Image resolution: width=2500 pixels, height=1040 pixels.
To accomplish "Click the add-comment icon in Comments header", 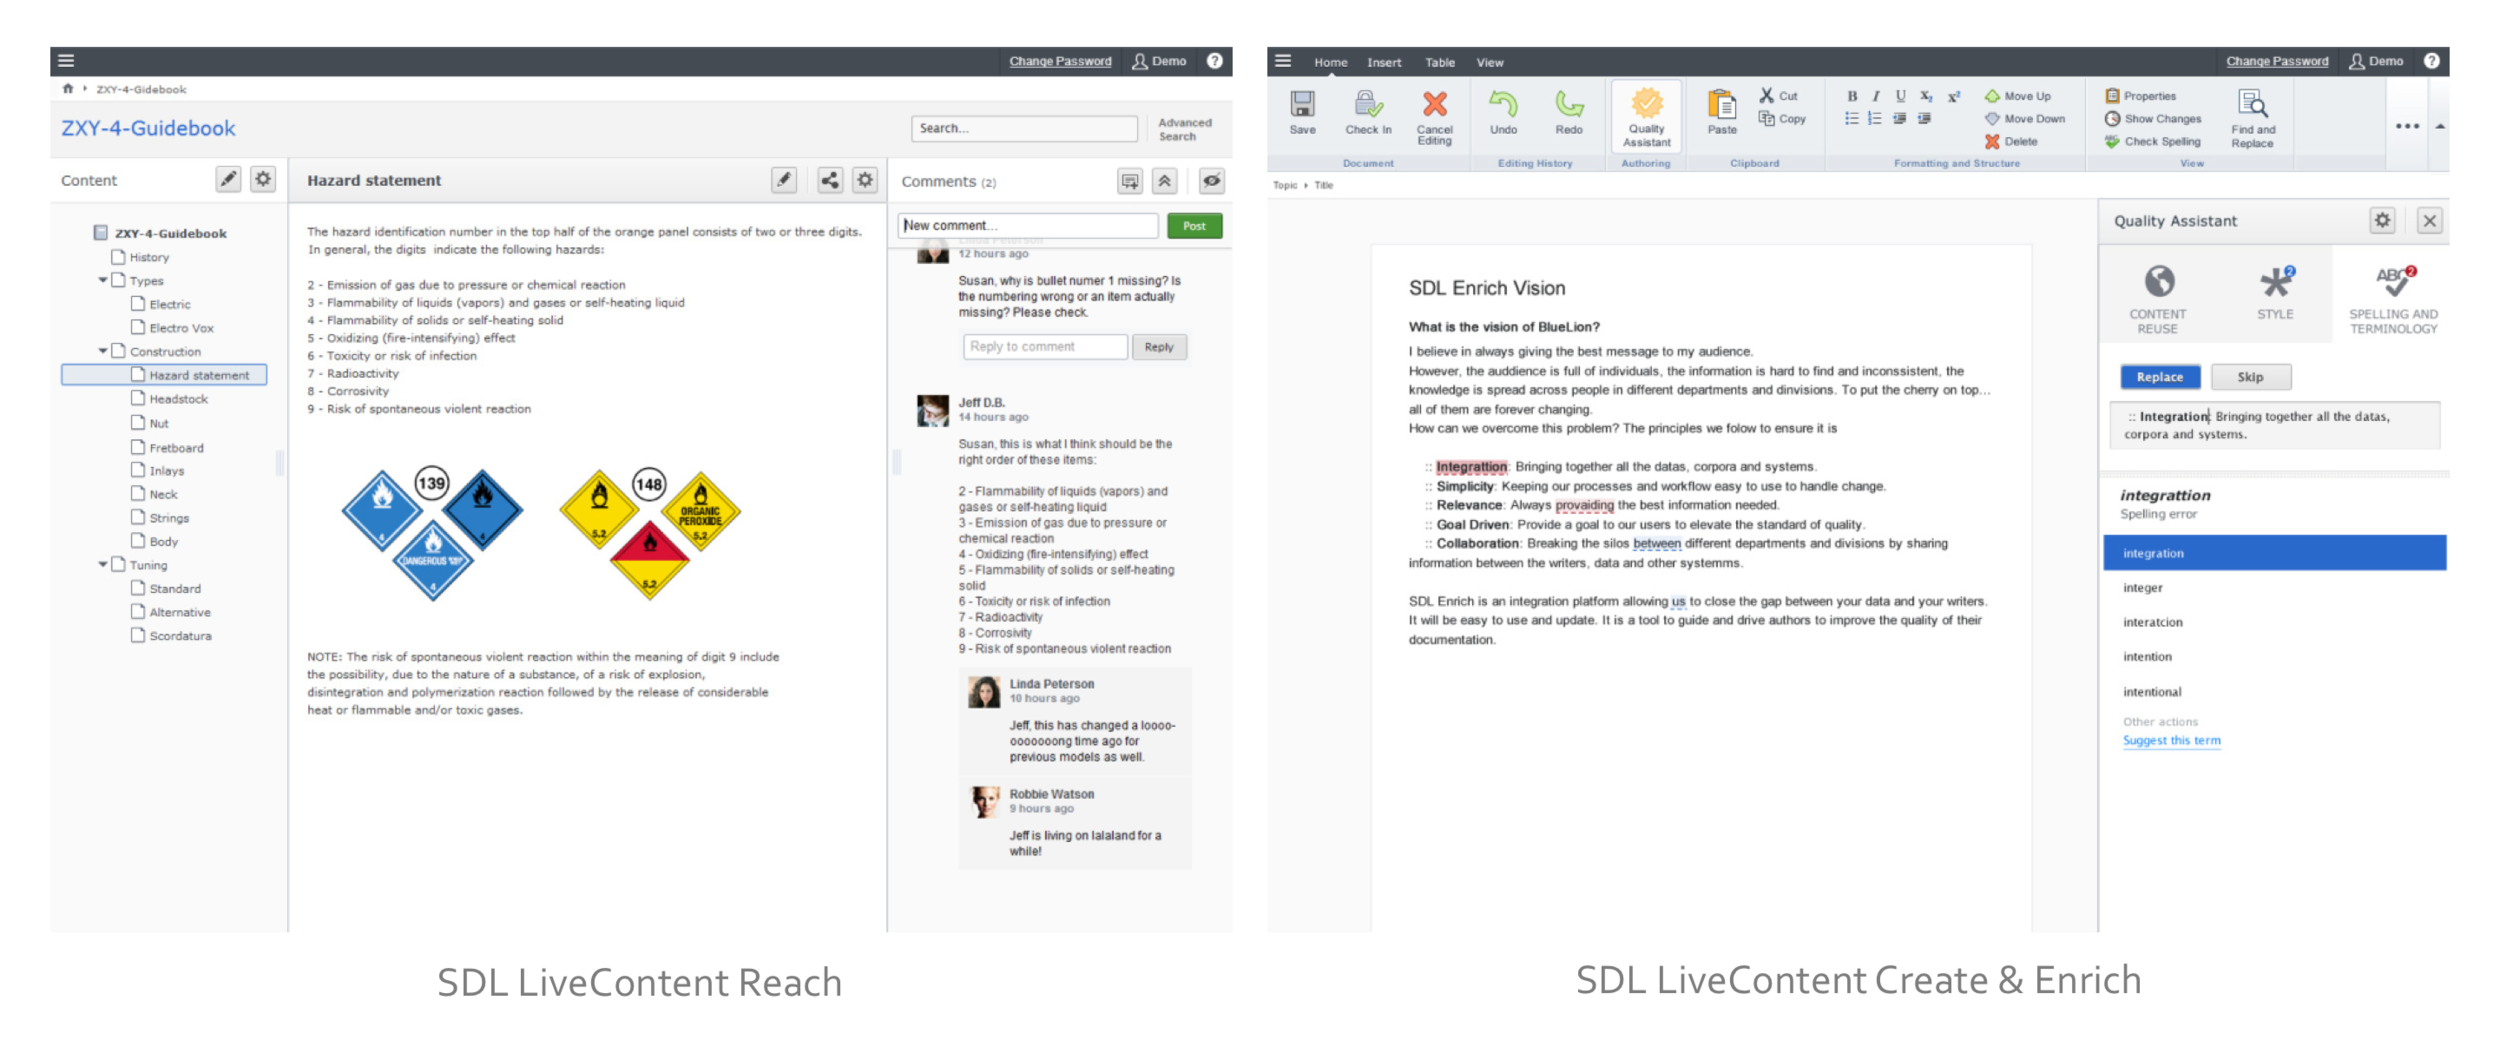I will [1130, 181].
